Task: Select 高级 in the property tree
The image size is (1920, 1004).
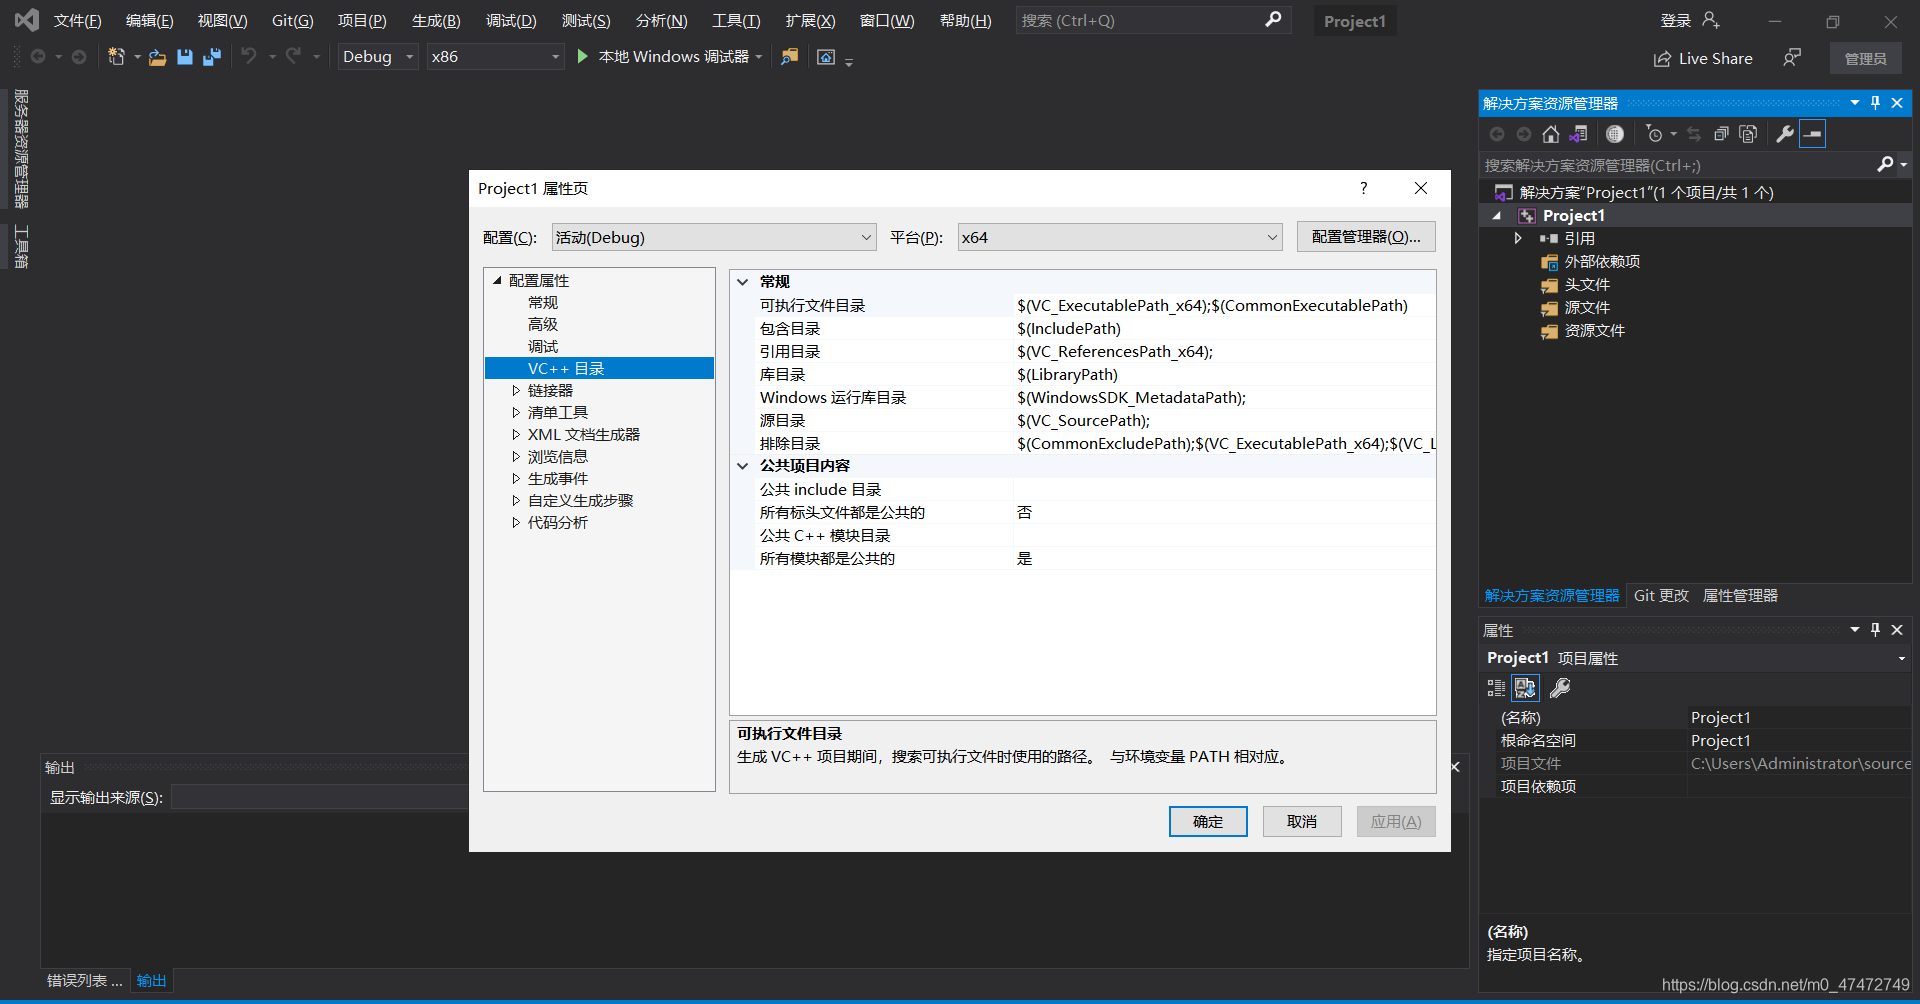Action: 543,324
